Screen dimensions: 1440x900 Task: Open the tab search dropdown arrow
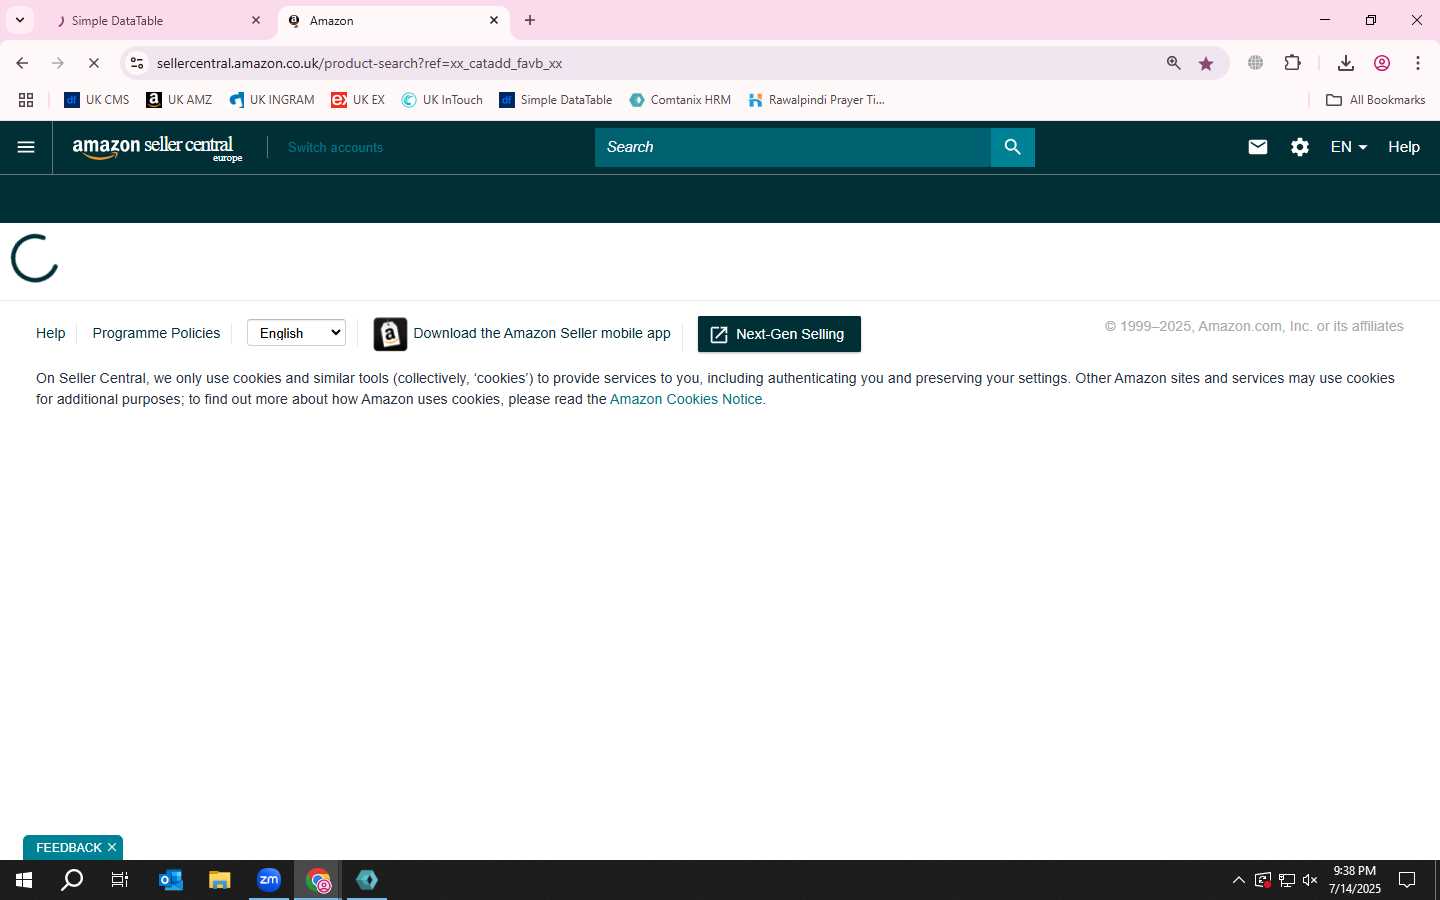click(19, 20)
